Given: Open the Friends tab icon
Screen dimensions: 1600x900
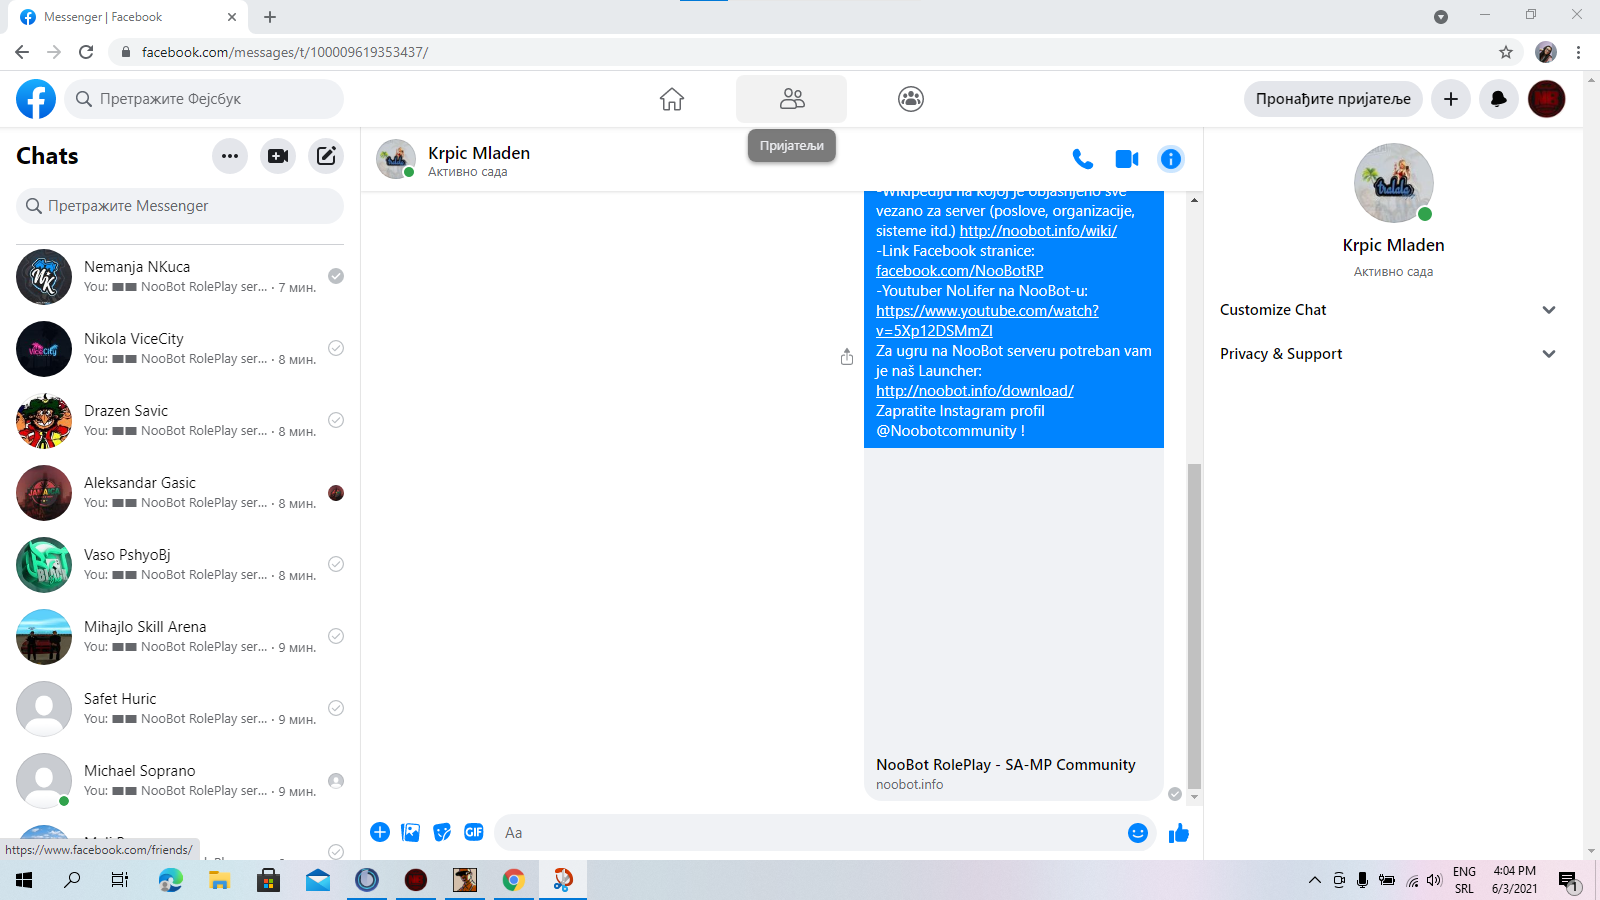Looking at the screenshot, I should 792,99.
